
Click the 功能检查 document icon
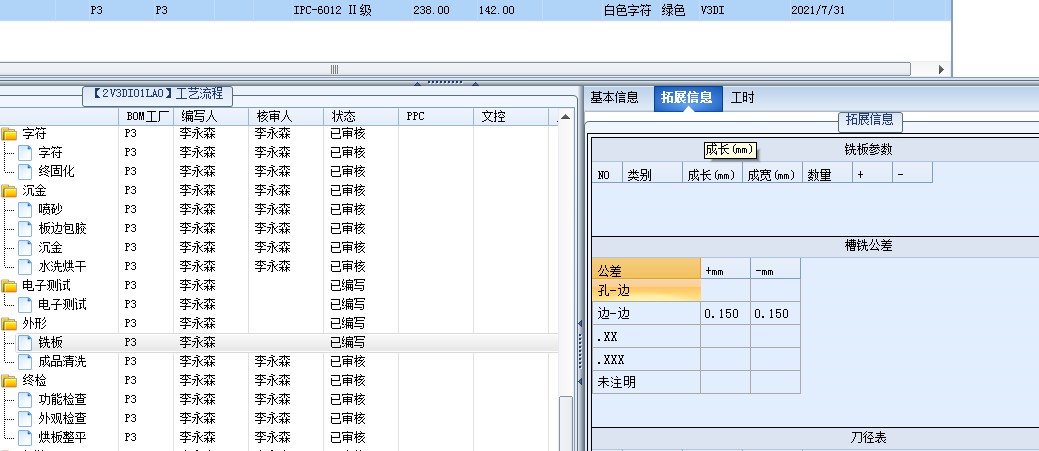point(25,400)
